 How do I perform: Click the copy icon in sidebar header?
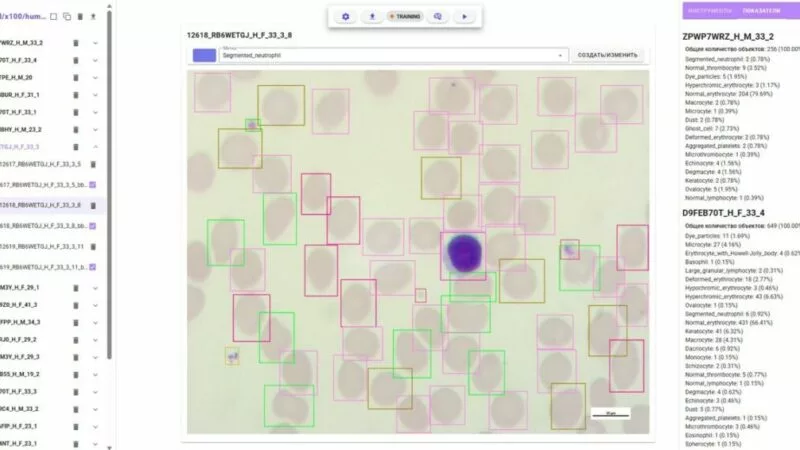(x=67, y=16)
